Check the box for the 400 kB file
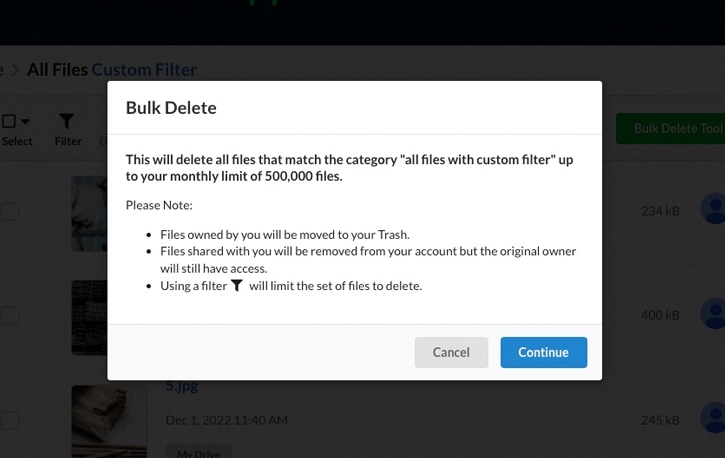This screenshot has width=725, height=458. click(9, 316)
